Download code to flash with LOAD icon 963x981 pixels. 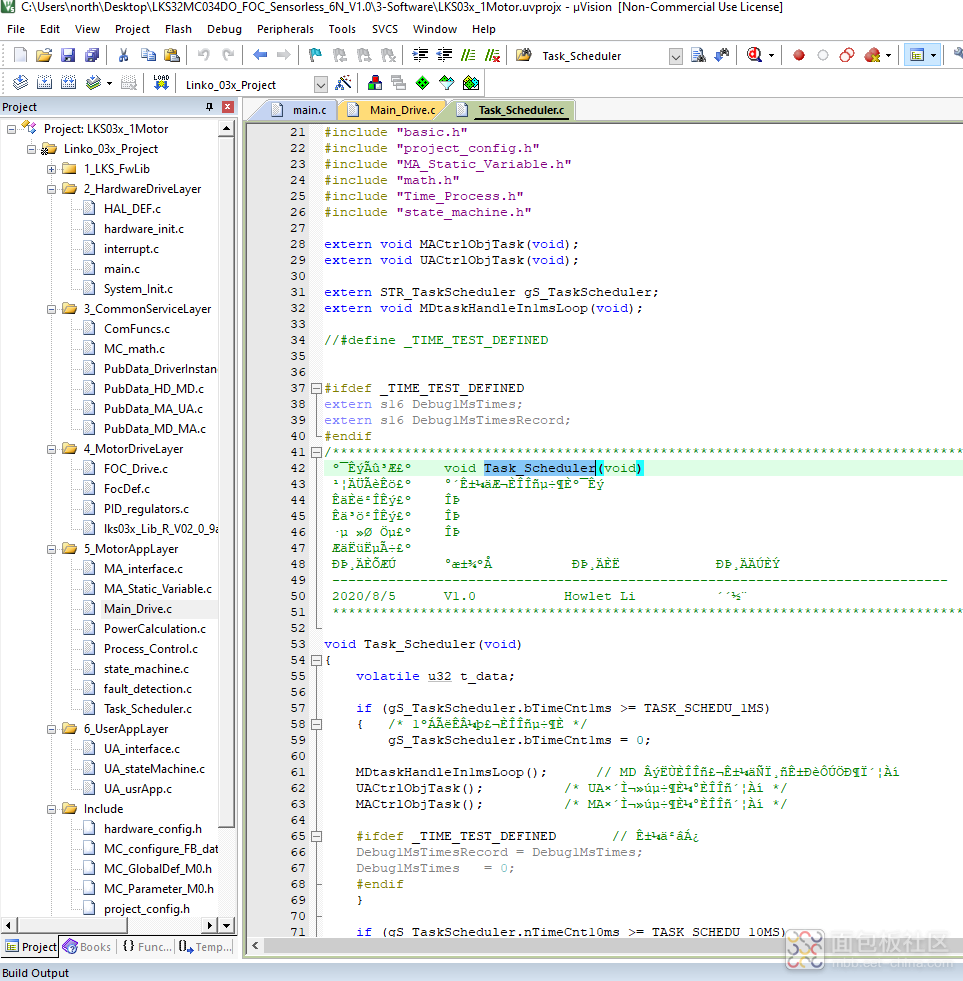(x=161, y=83)
